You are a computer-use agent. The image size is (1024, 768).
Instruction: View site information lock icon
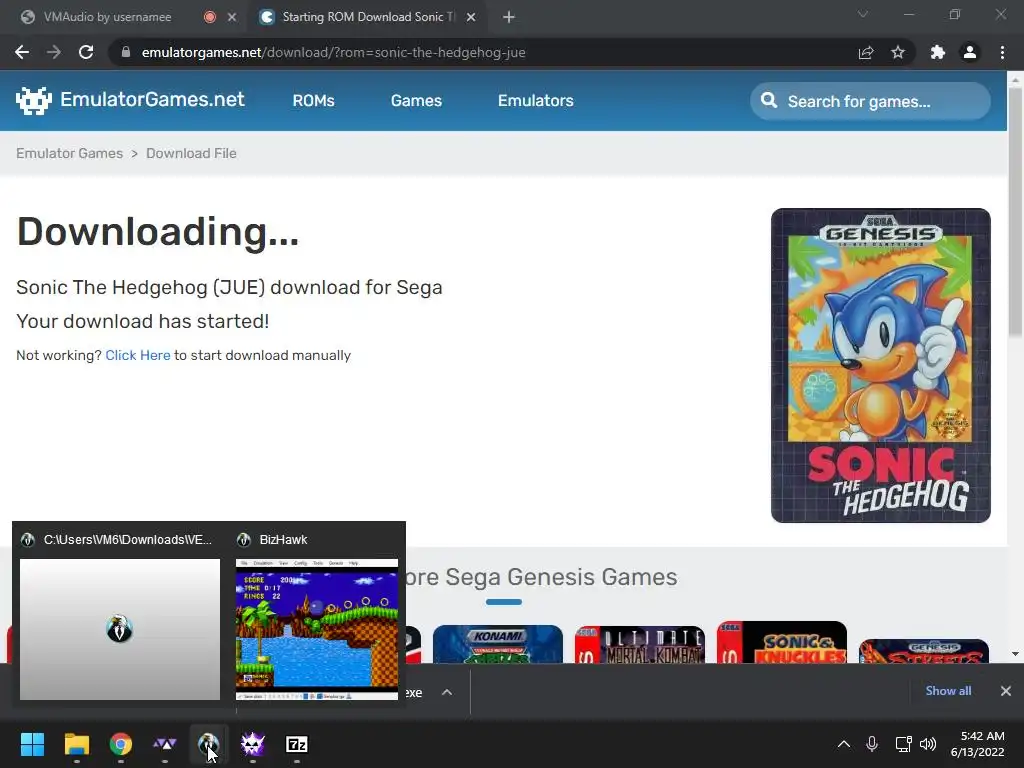(x=126, y=52)
